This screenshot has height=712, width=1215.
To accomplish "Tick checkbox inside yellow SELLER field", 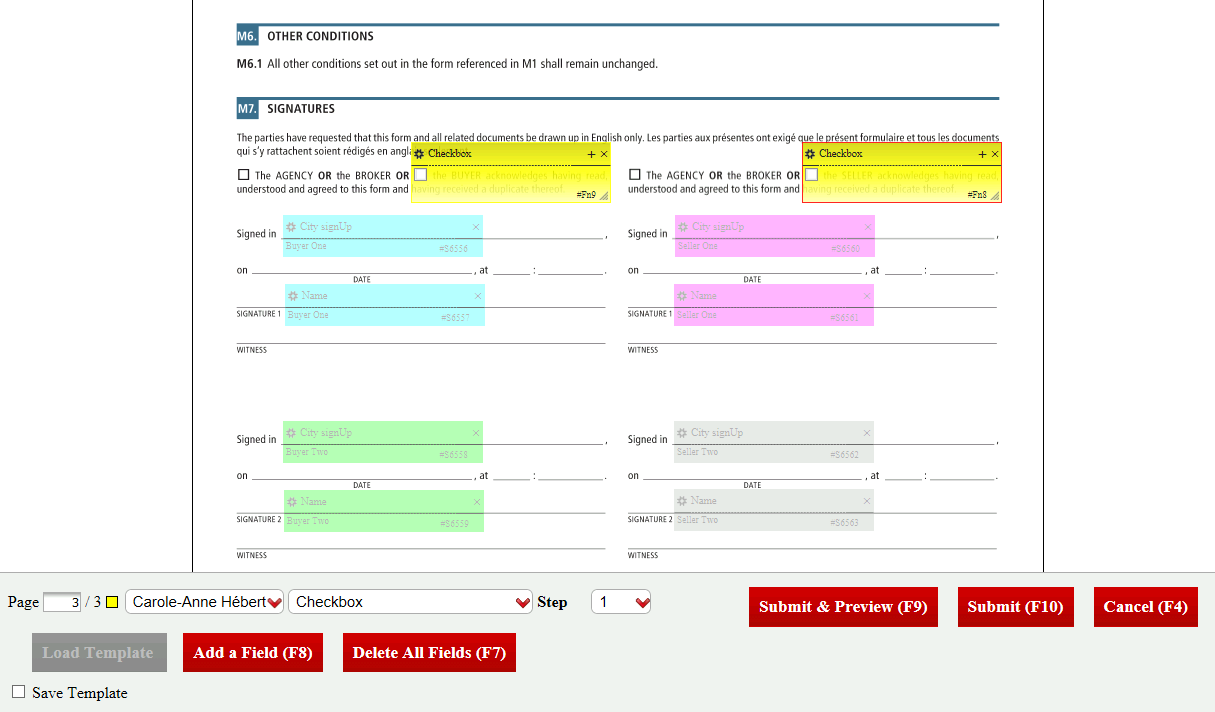I will [x=812, y=175].
